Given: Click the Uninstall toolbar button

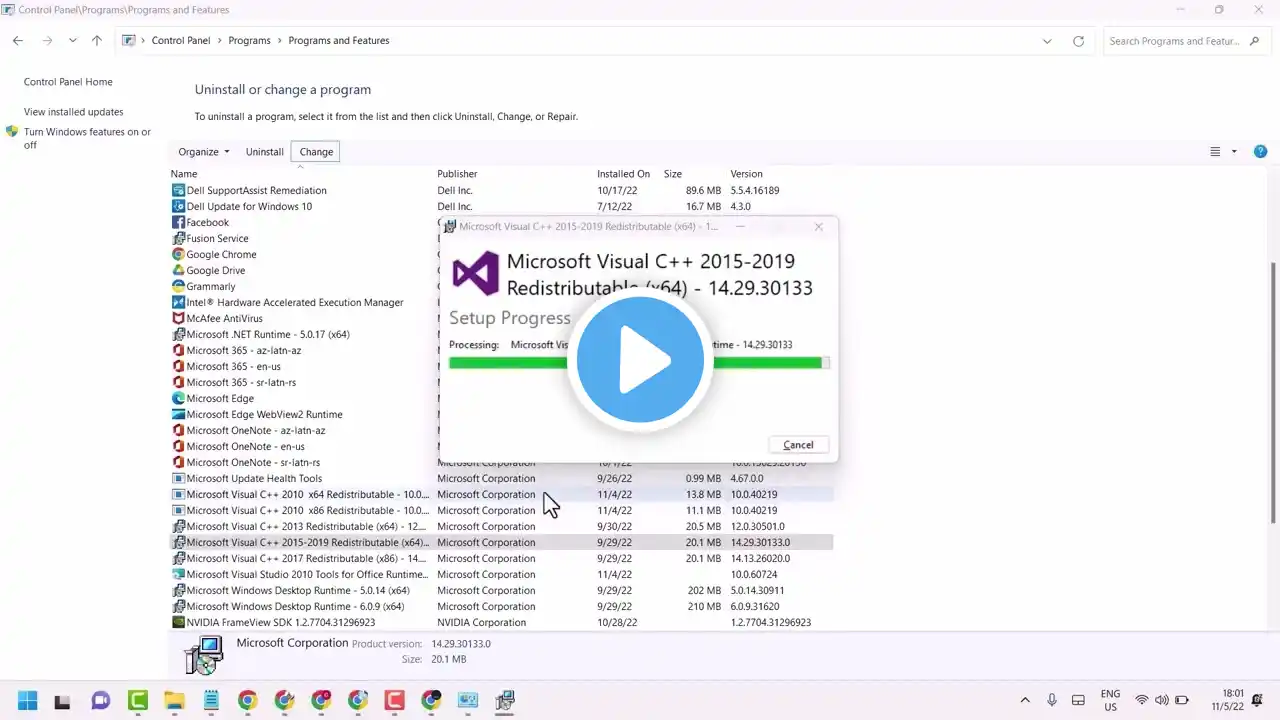Looking at the screenshot, I should [265, 152].
